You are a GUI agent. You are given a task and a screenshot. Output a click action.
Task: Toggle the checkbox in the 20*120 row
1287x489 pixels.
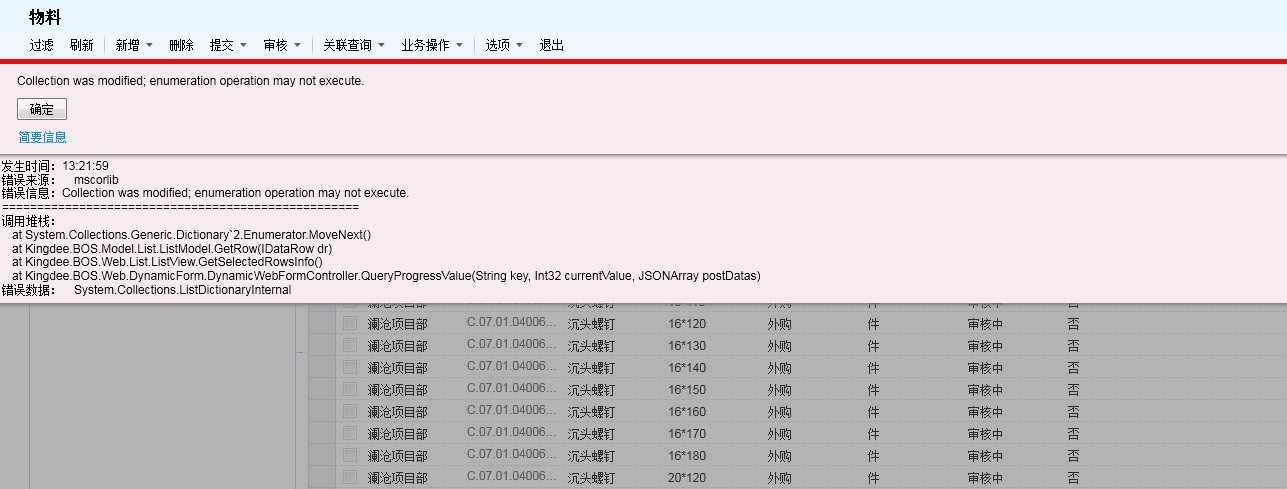point(350,477)
